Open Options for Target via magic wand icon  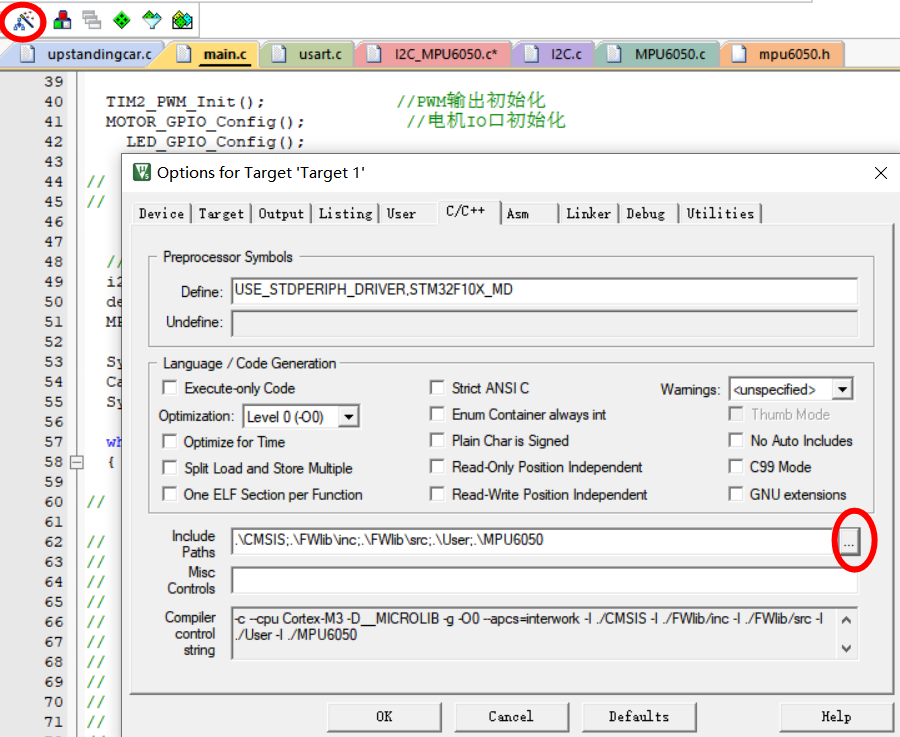click(22, 18)
